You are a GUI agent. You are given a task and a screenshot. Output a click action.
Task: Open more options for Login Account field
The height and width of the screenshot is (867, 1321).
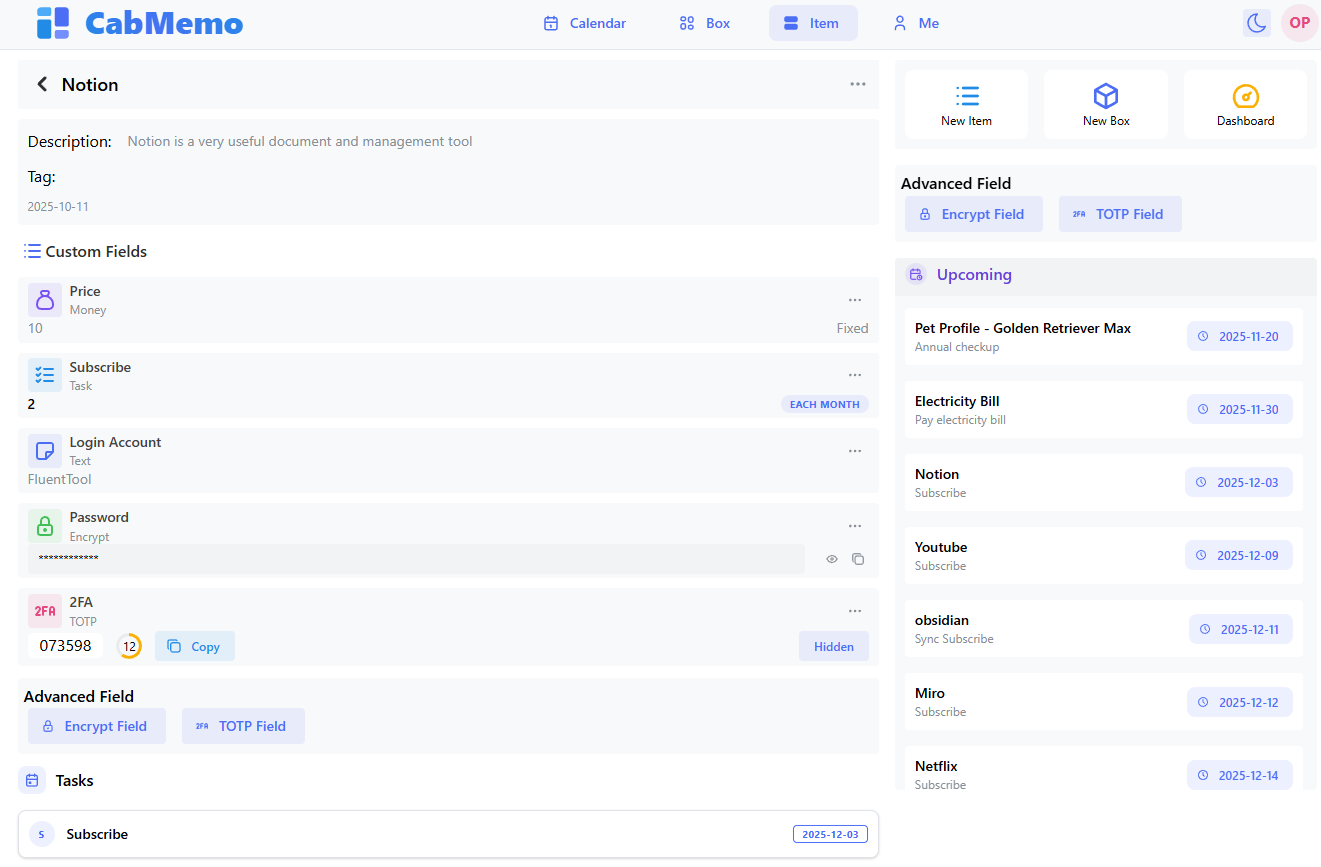coord(855,451)
